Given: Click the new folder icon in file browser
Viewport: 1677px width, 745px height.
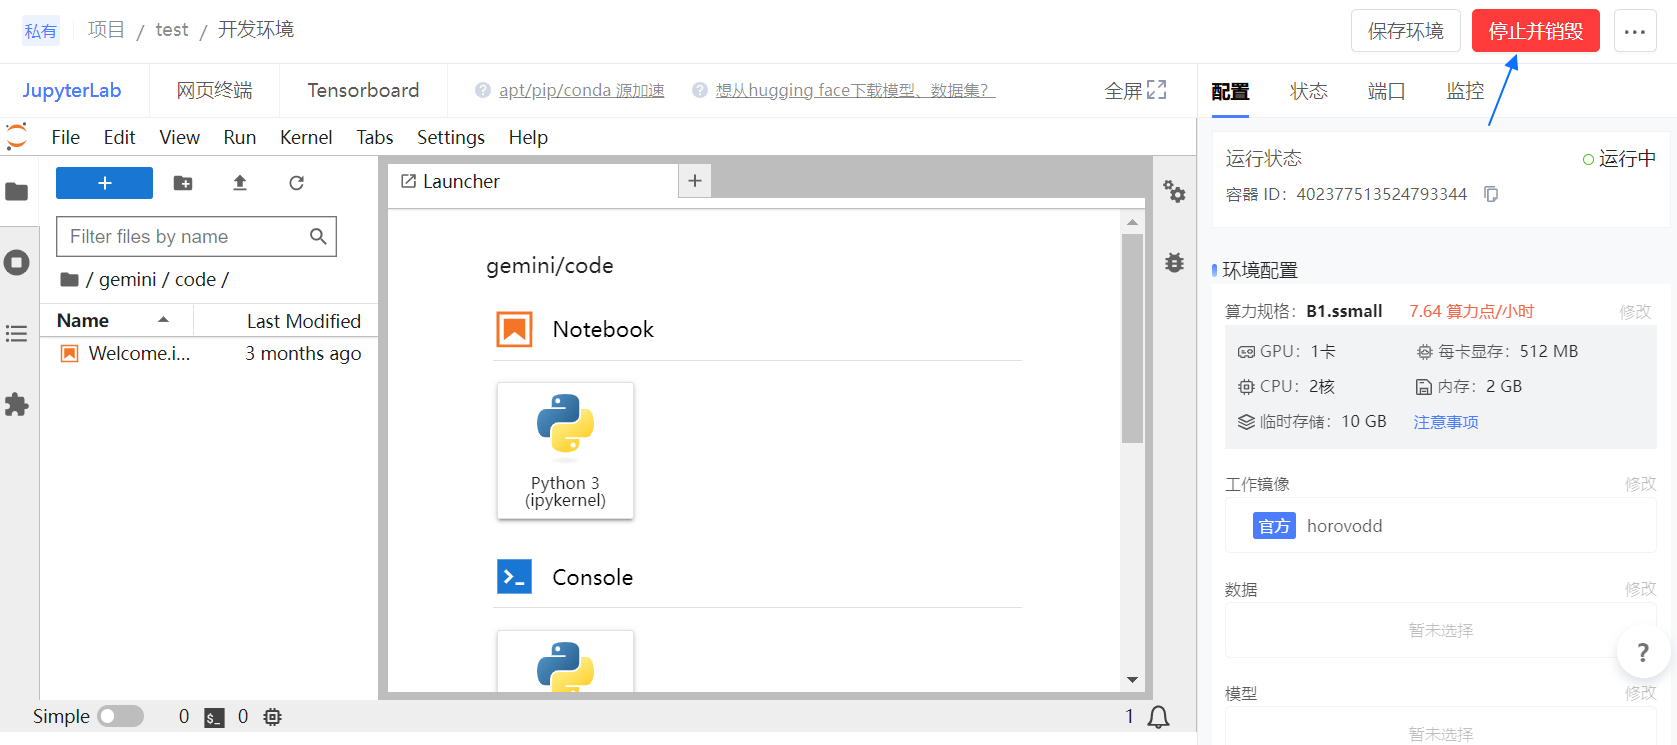Looking at the screenshot, I should [x=183, y=183].
